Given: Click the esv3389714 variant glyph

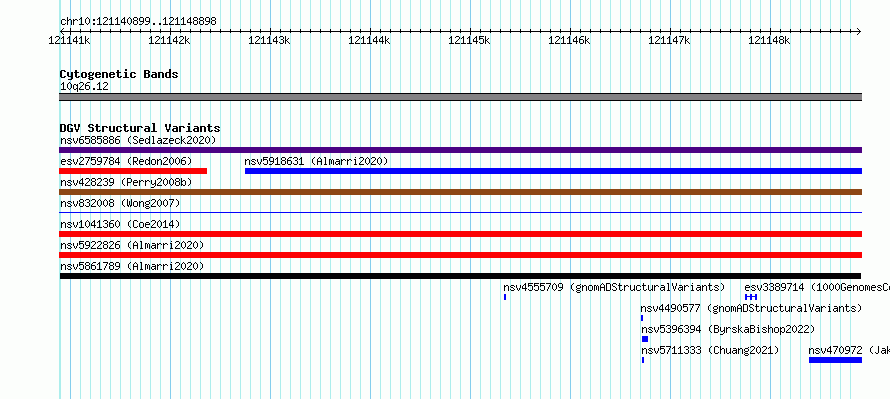Looking at the screenshot, I should click(751, 297).
